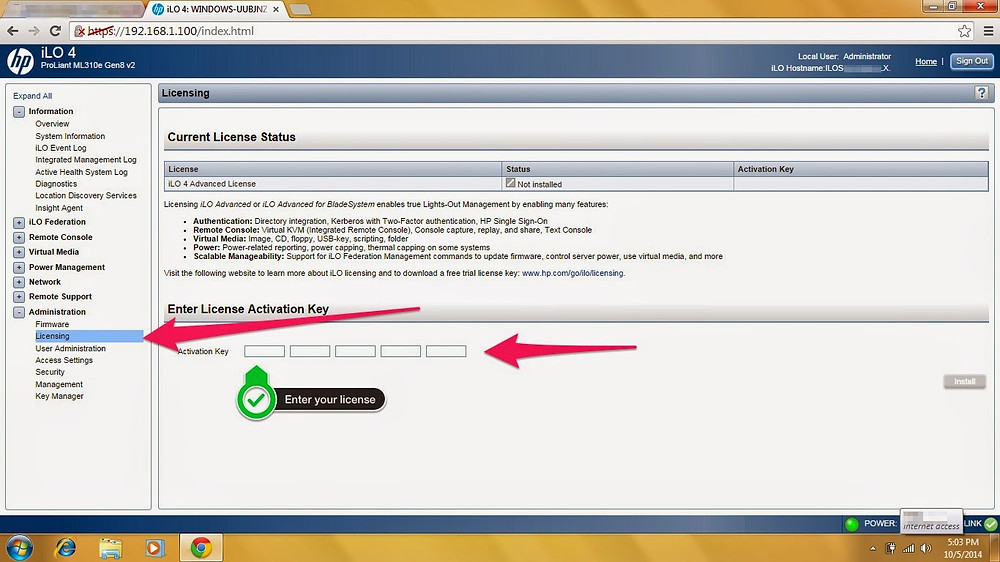The height and width of the screenshot is (562, 1000).
Task: Open Insight Agent page
Action: click(x=59, y=208)
